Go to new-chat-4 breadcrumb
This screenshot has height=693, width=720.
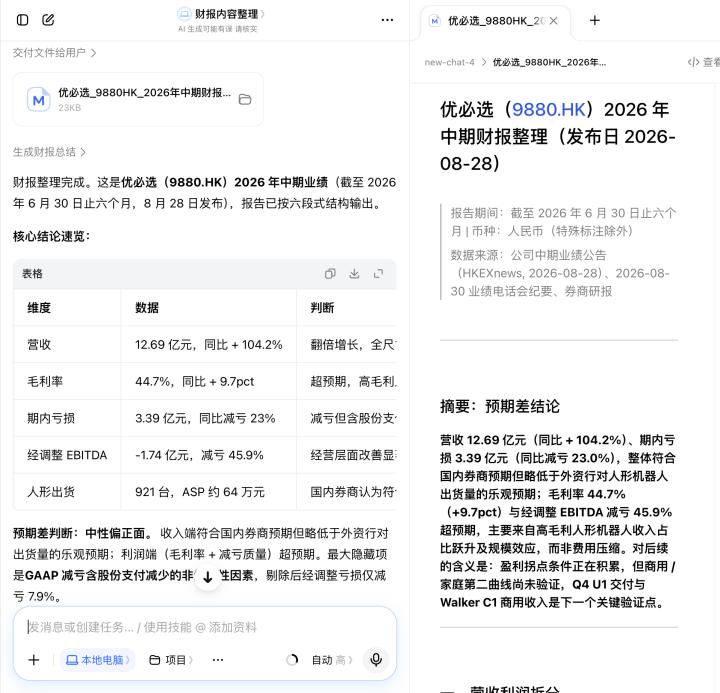450,62
